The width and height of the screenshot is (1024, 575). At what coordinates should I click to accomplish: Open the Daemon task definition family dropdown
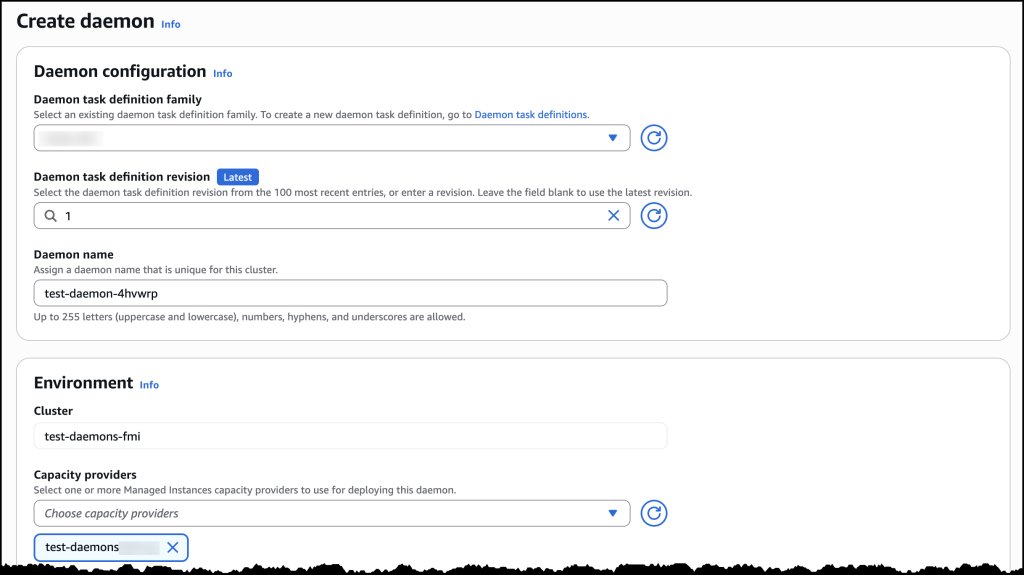tap(320, 138)
